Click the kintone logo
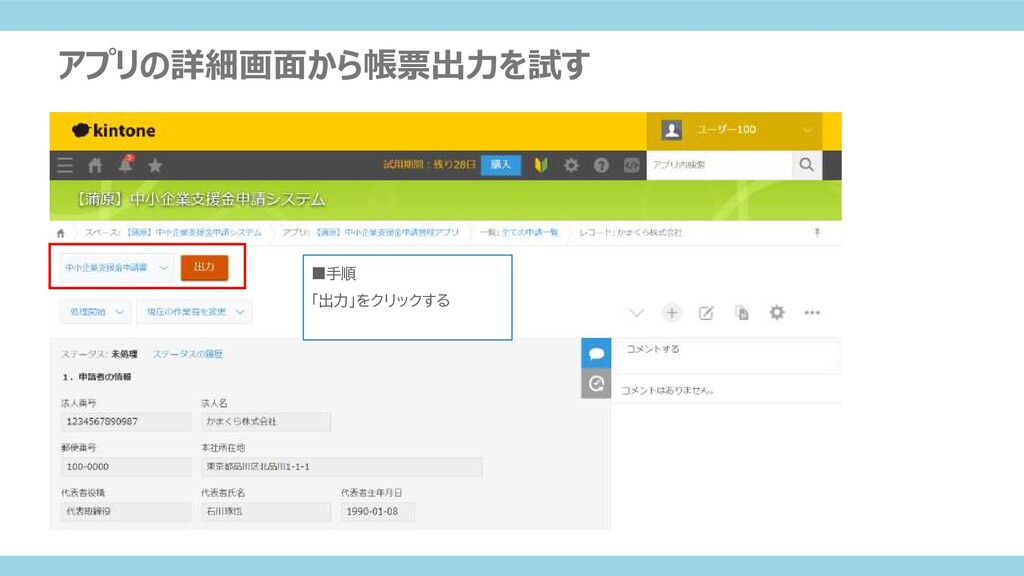Viewport: 1024px width, 576px height. pyautogui.click(x=114, y=131)
